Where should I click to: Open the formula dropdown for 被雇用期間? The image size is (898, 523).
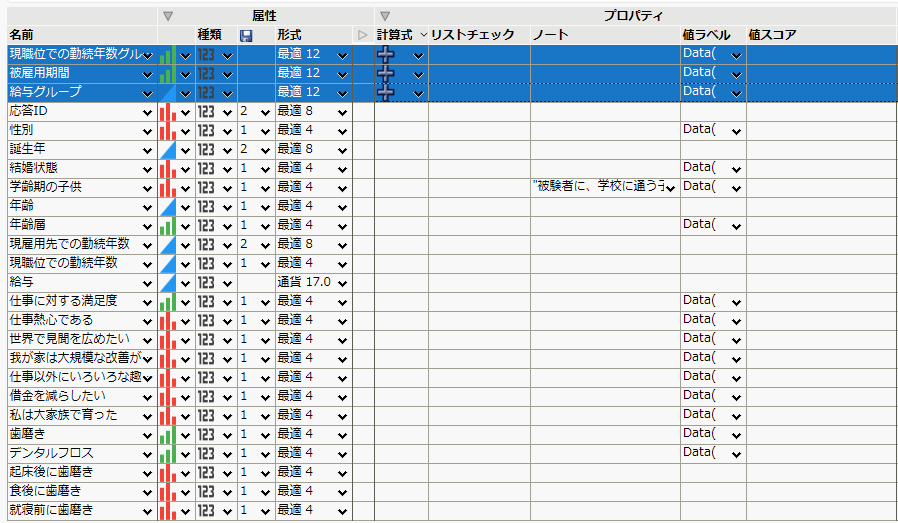418,74
